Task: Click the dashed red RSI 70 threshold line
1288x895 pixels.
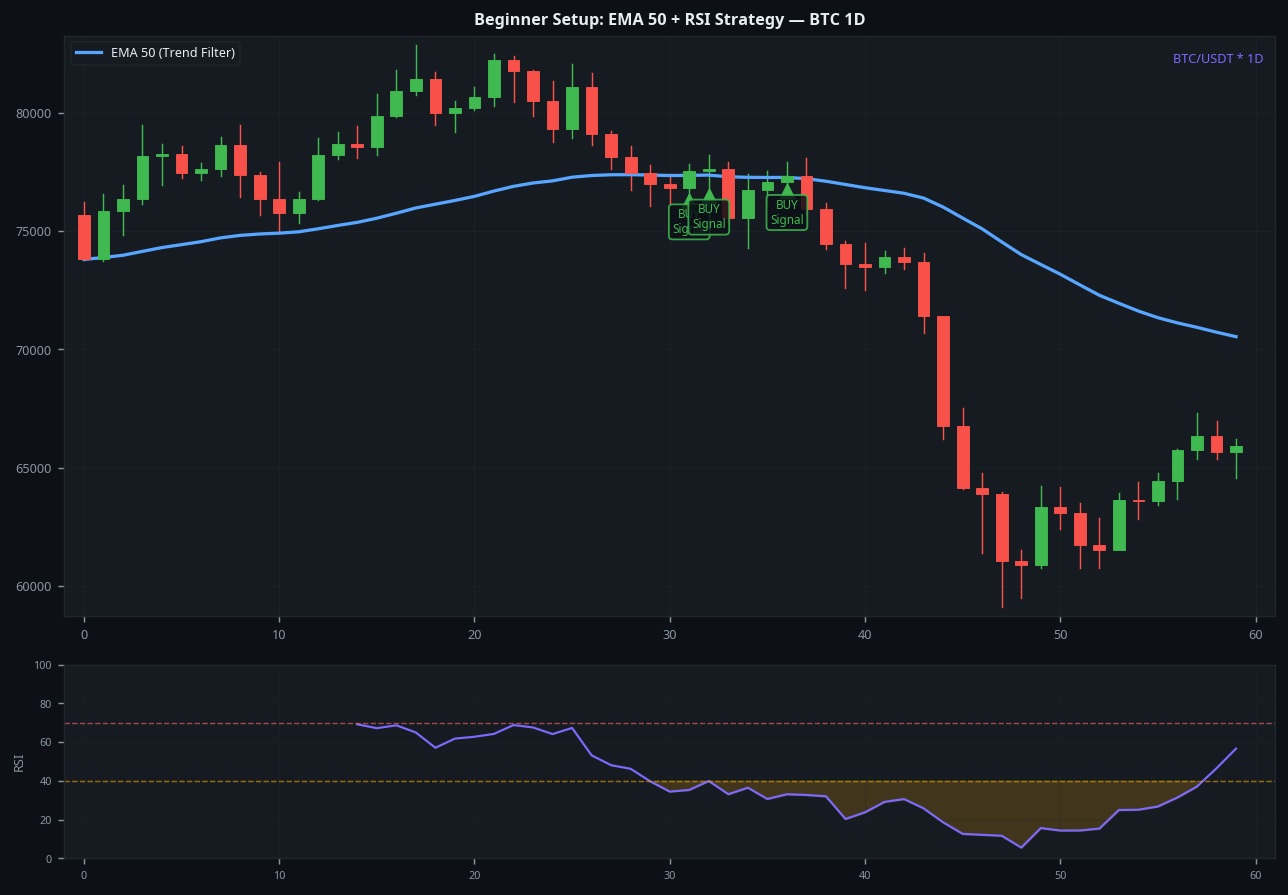Action: tap(670, 723)
